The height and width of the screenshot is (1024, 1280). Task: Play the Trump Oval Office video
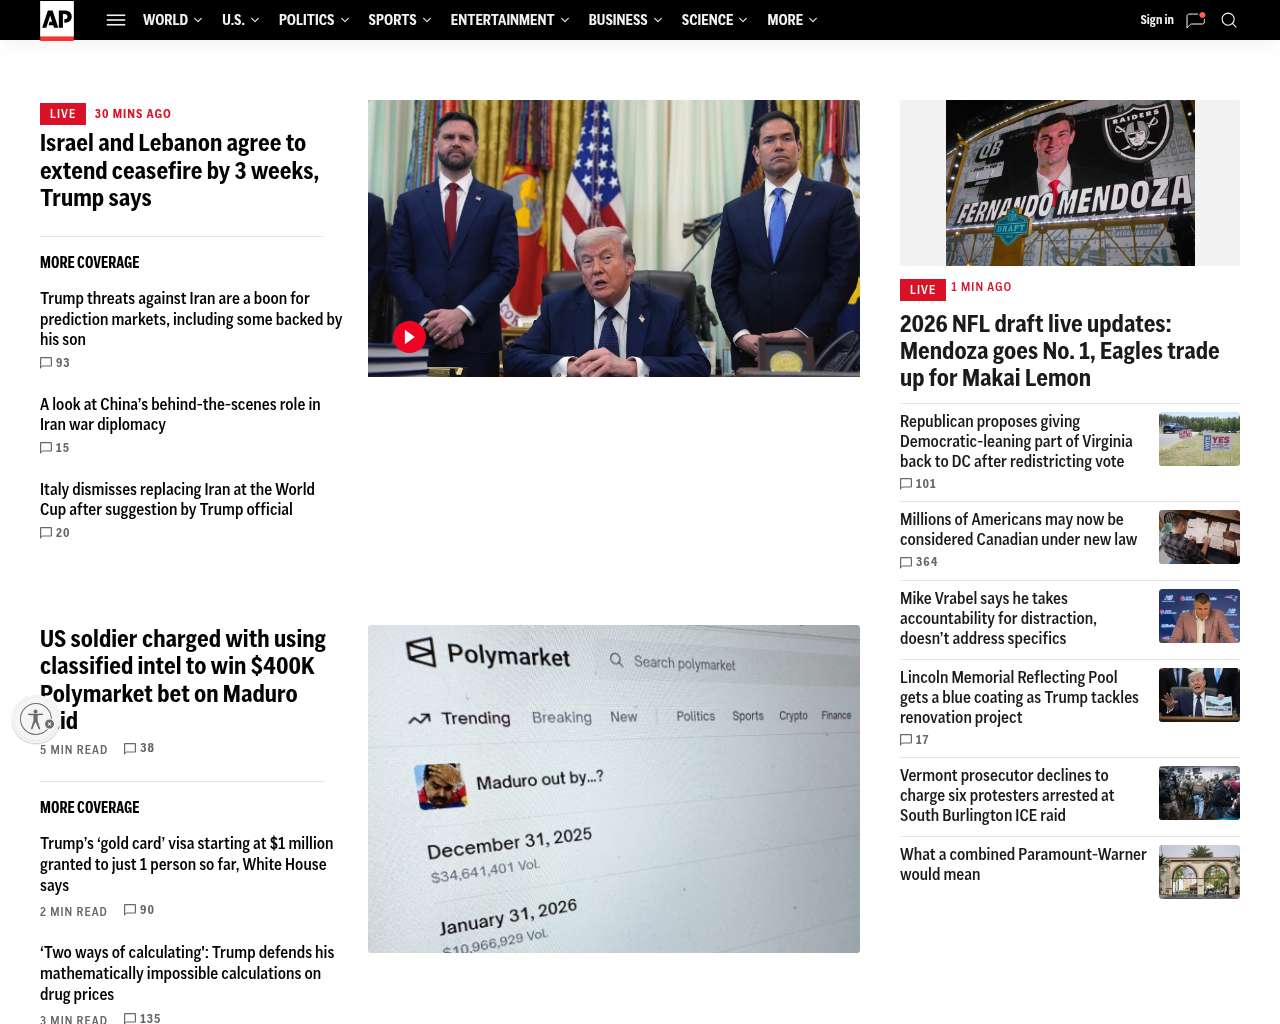[x=409, y=337]
